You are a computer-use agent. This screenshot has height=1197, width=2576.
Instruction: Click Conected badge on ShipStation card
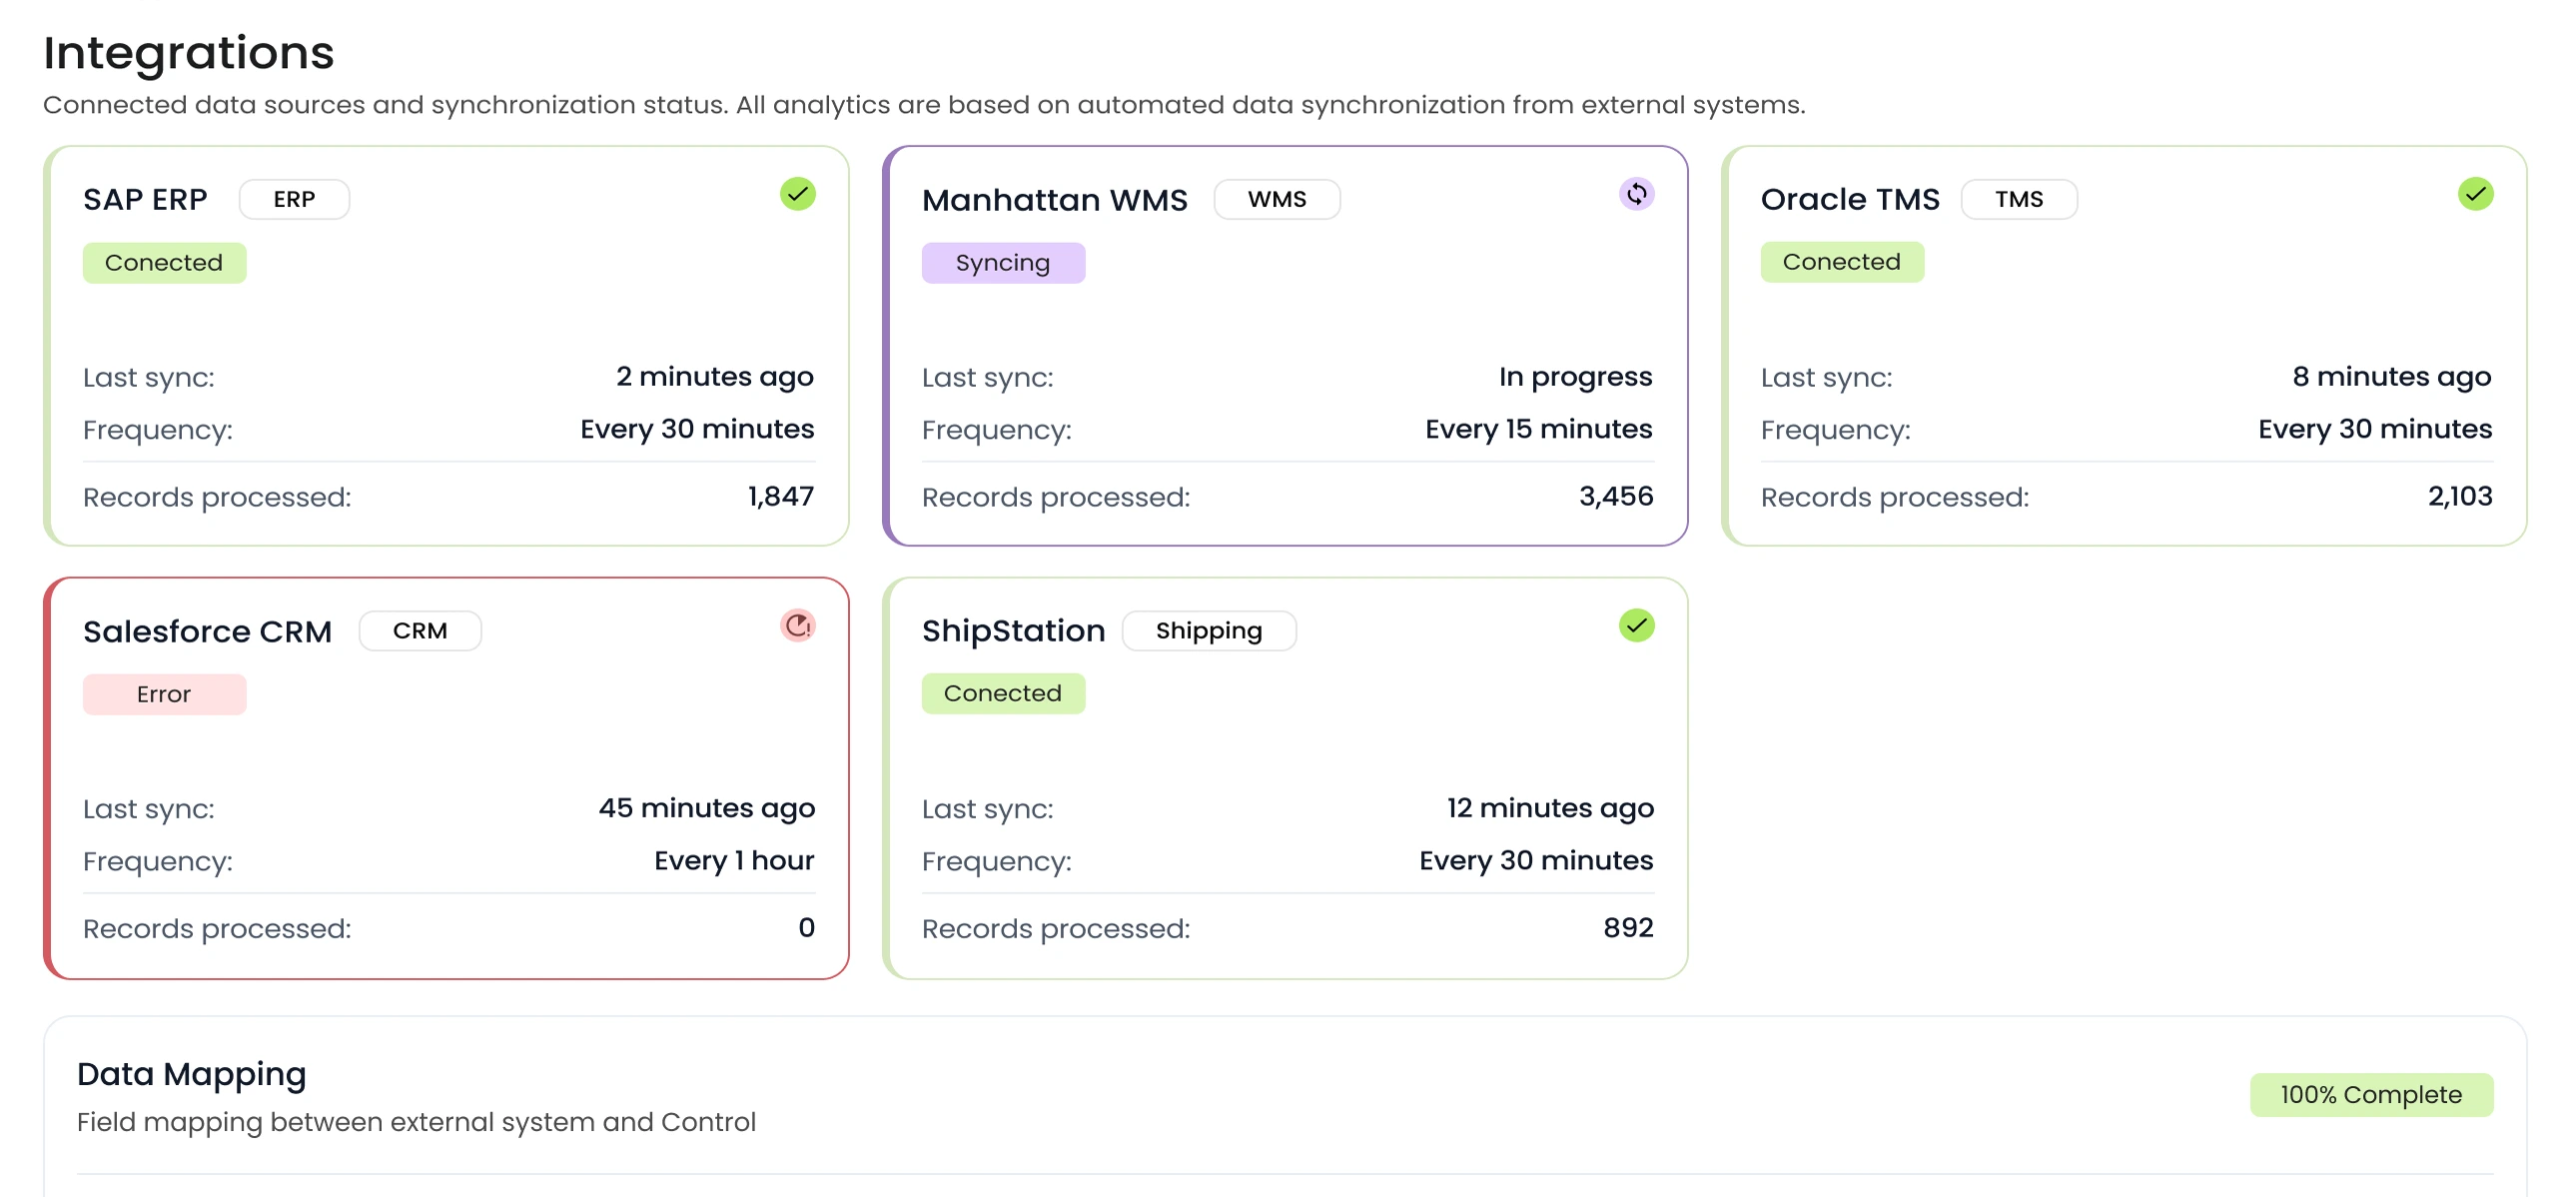click(1002, 693)
